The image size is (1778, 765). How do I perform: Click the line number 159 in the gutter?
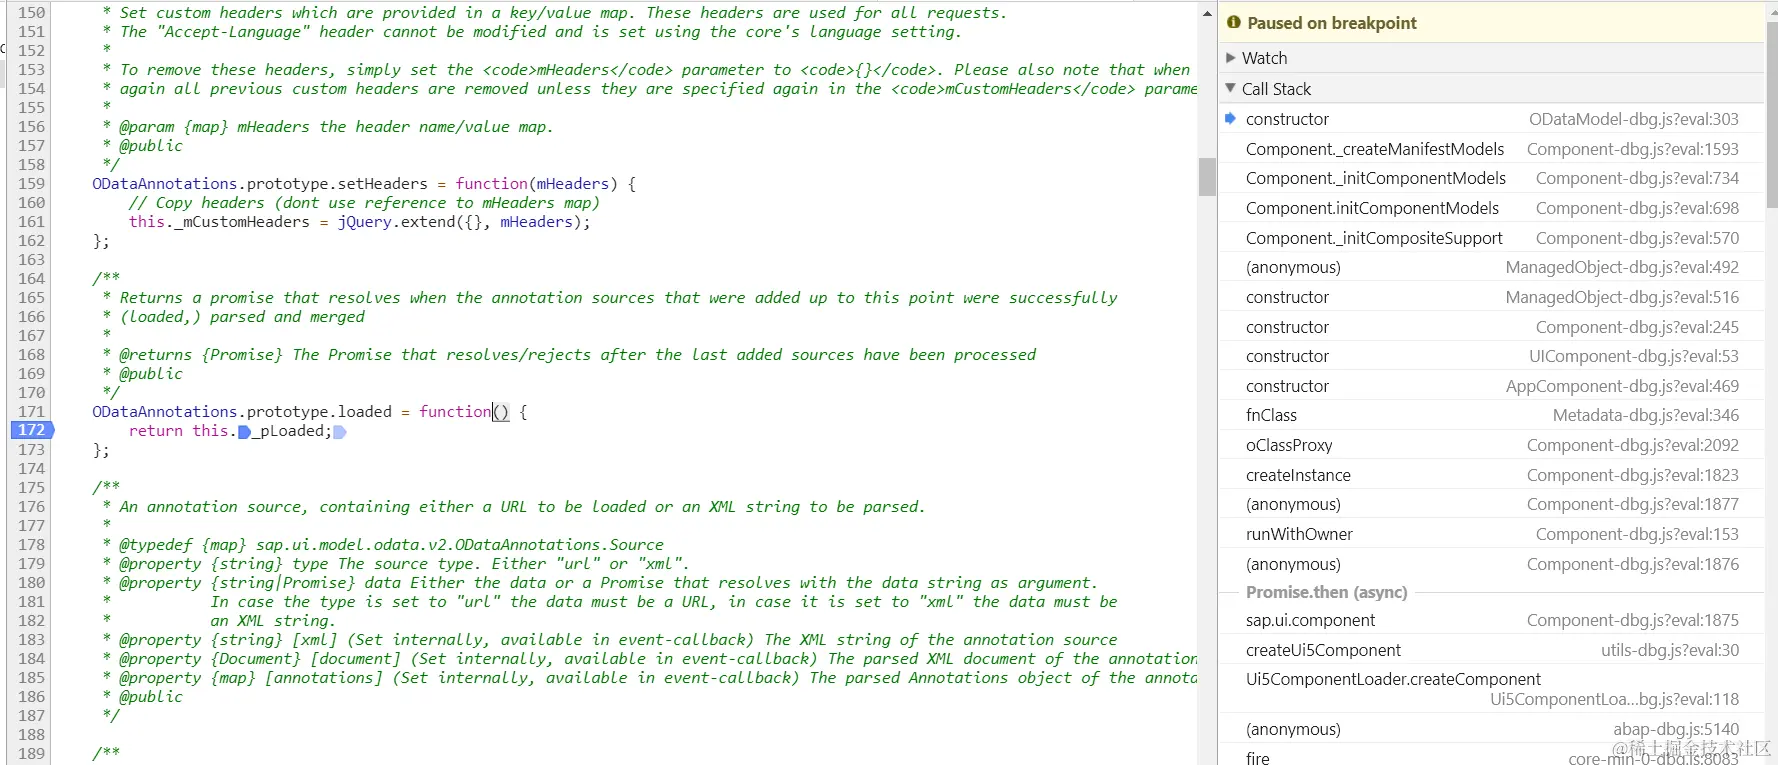(x=31, y=183)
